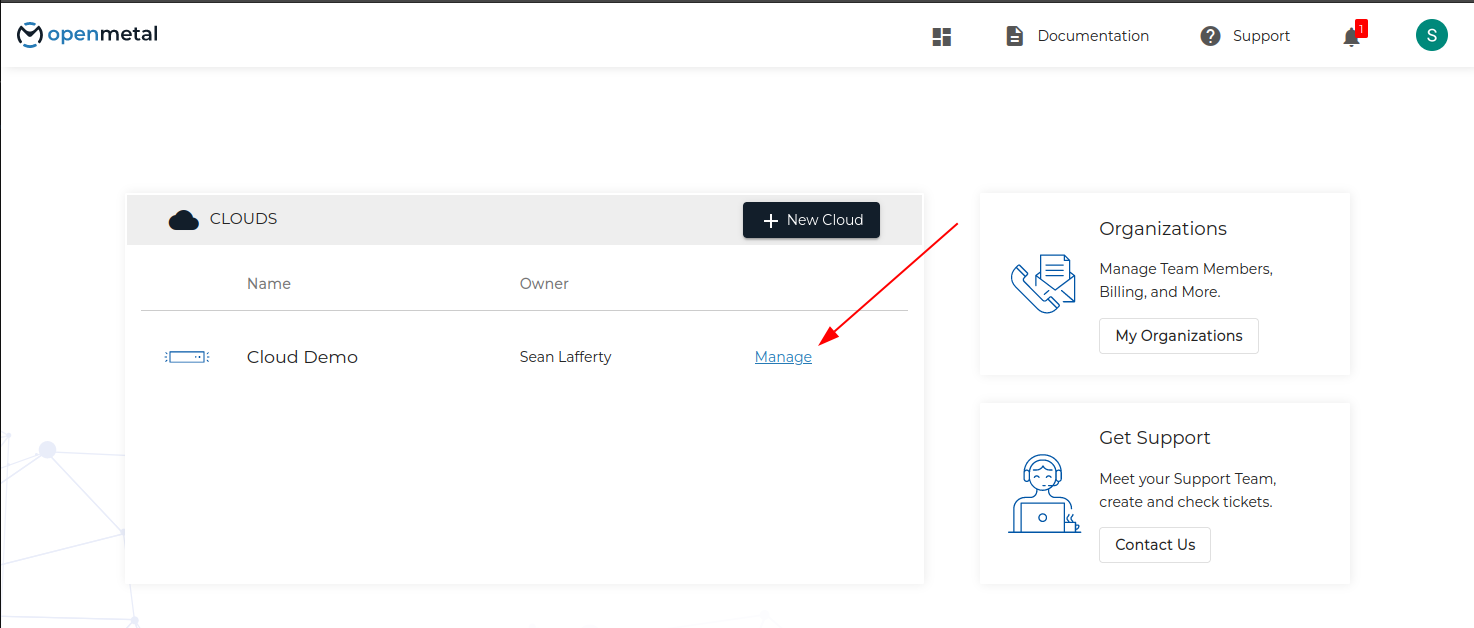Click the owner Sean Lafferty
This screenshot has width=1474, height=628.
coord(565,357)
